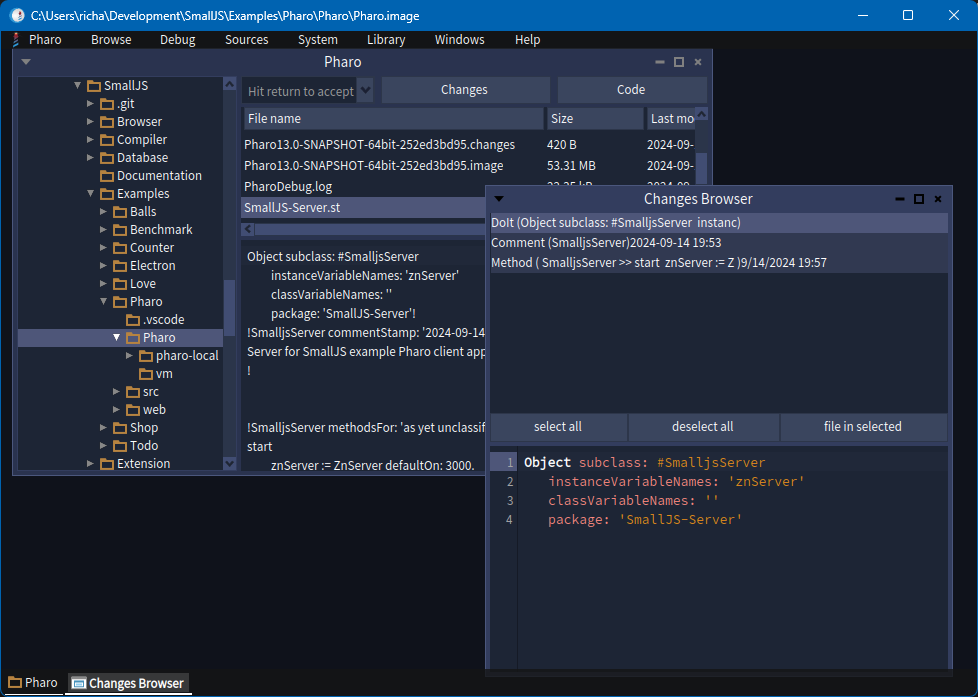
Task: Minimize the Pharo file browser inner window
Action: (x=660, y=62)
